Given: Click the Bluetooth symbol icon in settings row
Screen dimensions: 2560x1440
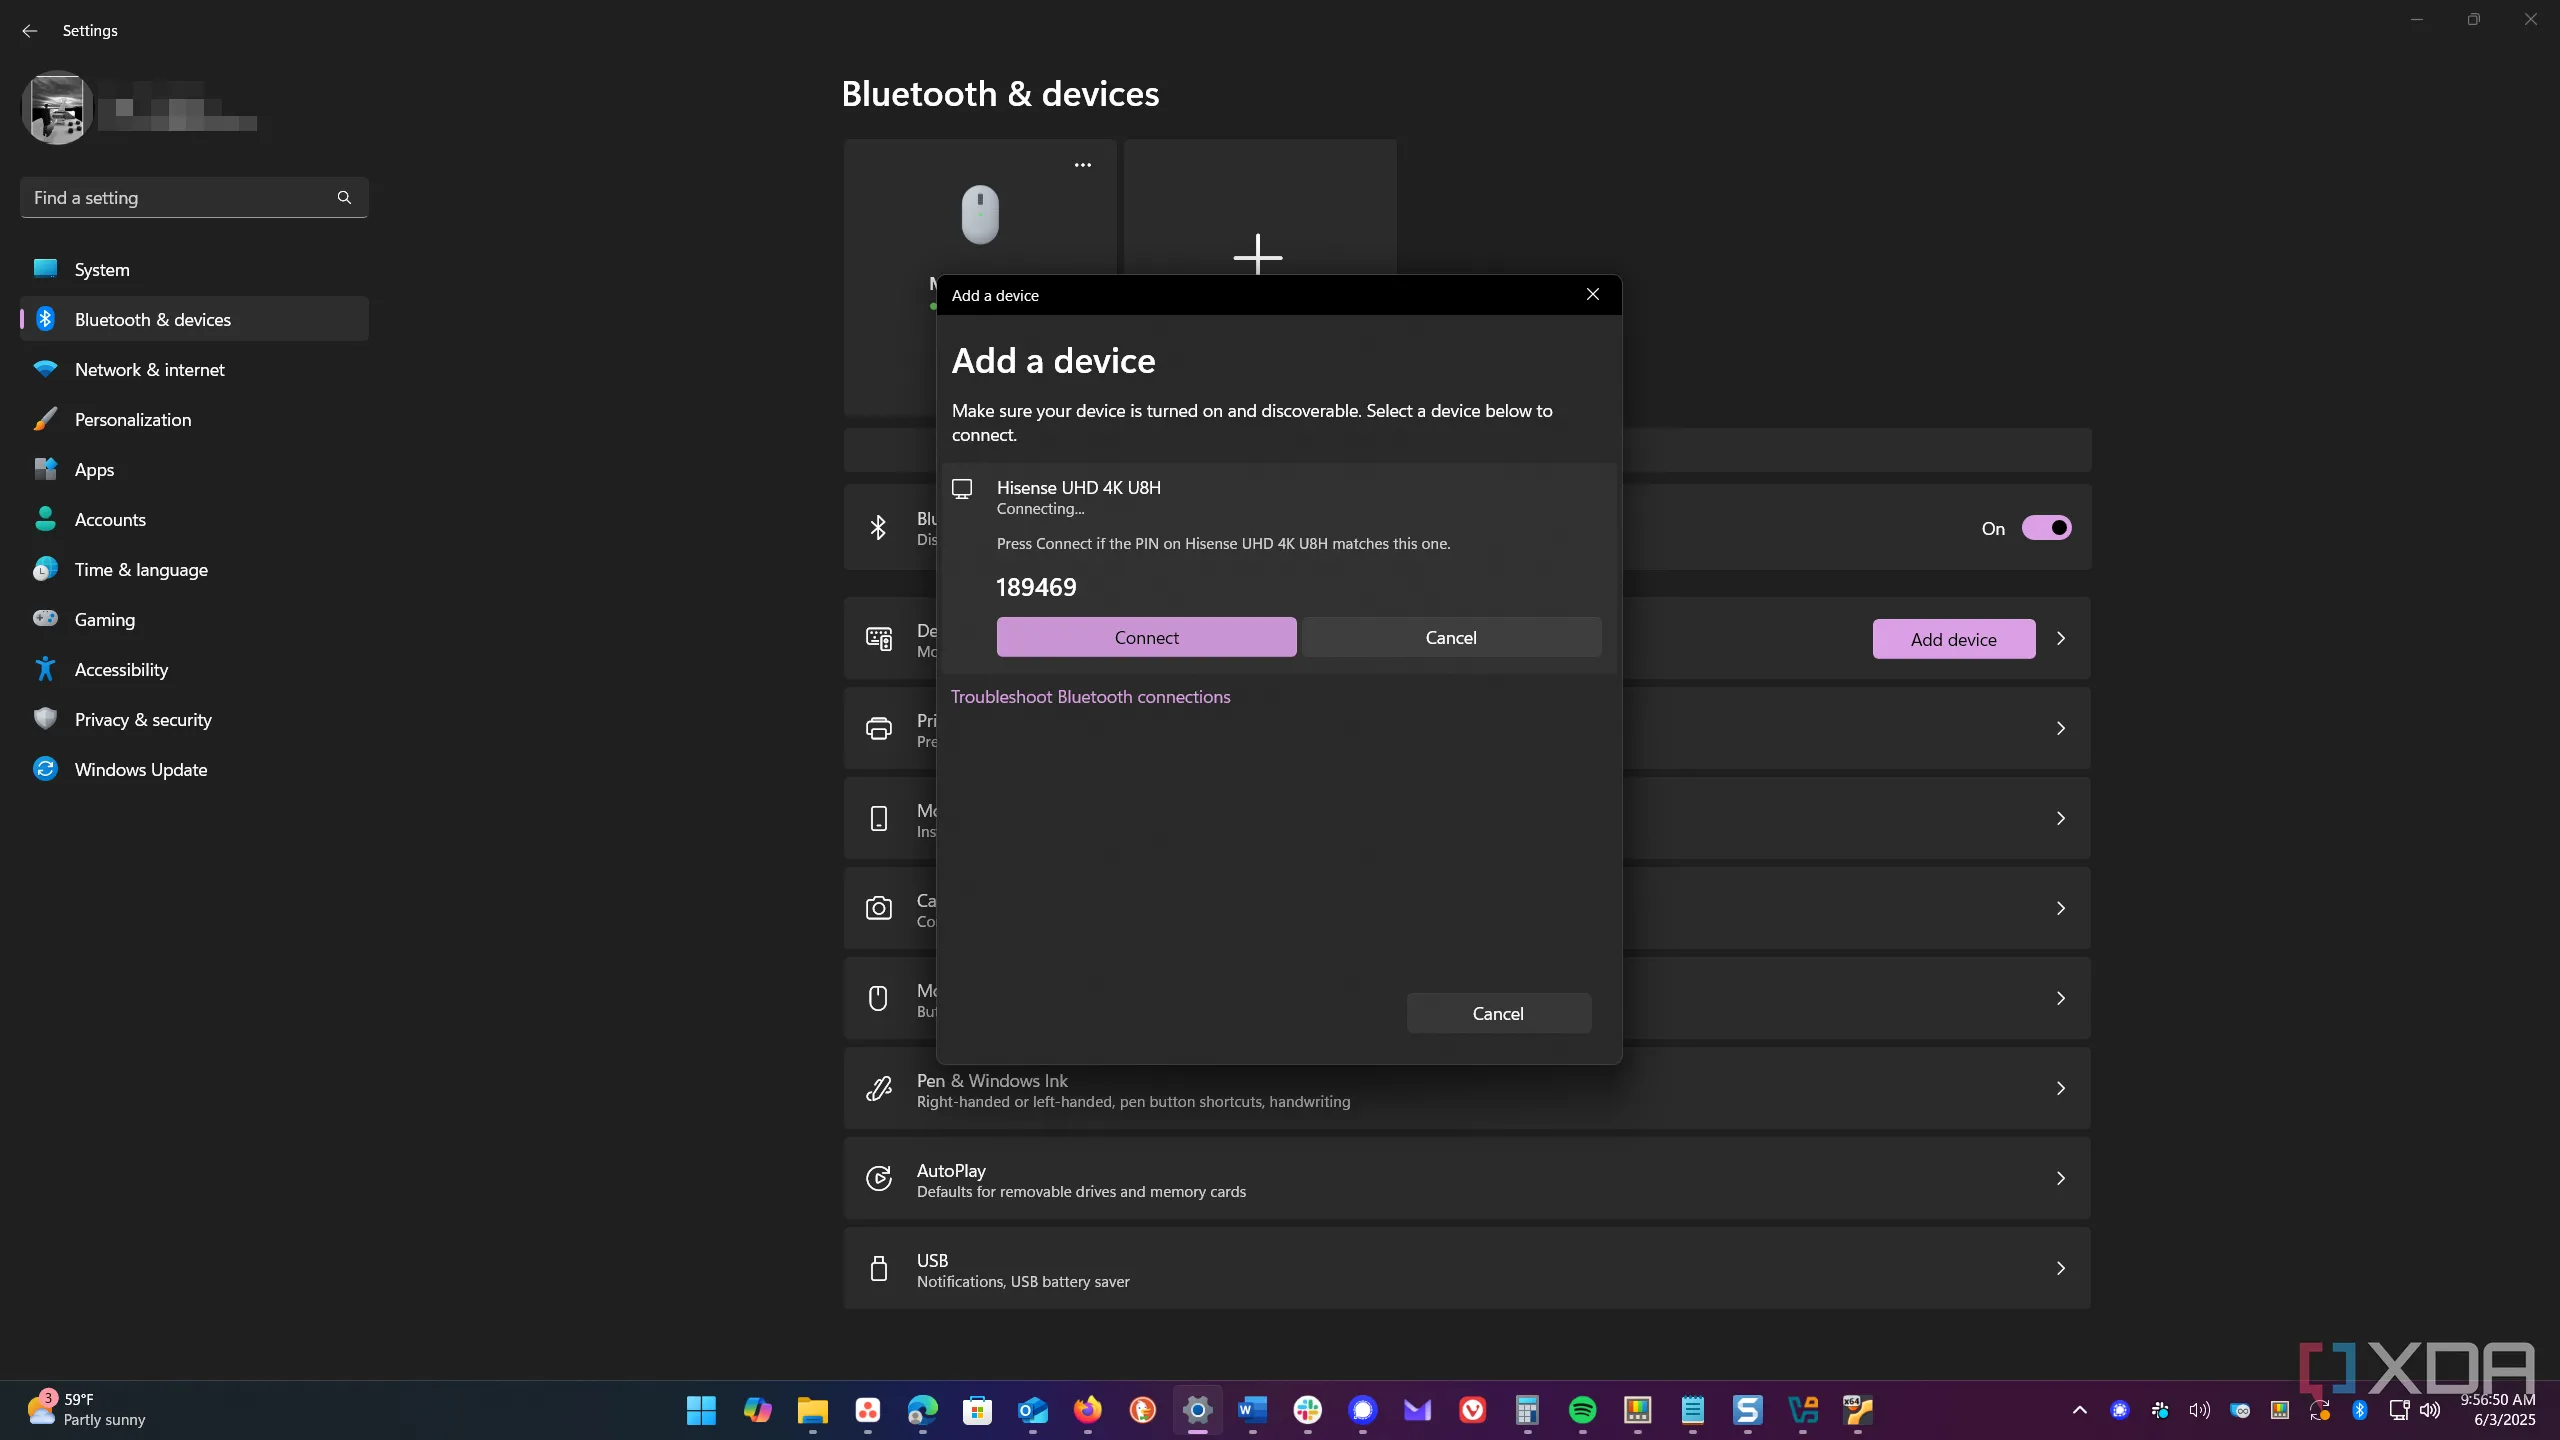Looking at the screenshot, I should tap(878, 528).
